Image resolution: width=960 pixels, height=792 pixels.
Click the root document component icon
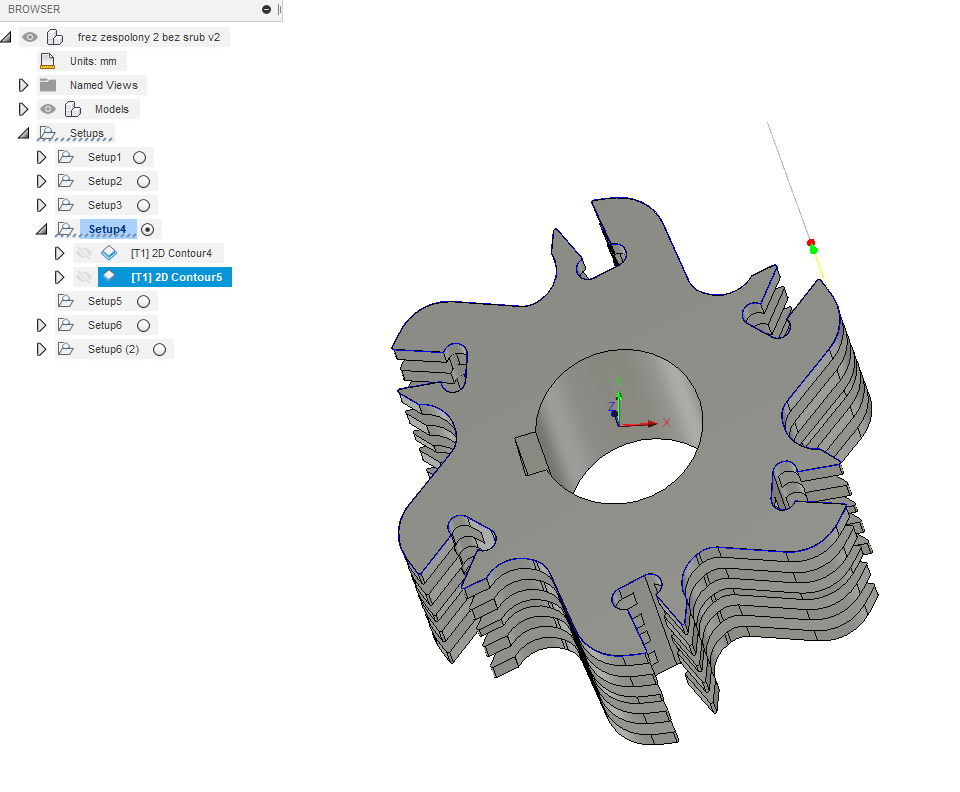click(55, 37)
